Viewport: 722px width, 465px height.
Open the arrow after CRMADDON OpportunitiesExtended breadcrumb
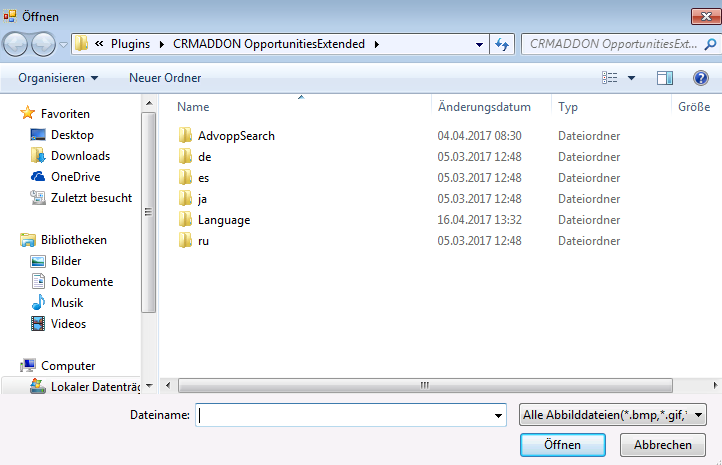pos(377,44)
